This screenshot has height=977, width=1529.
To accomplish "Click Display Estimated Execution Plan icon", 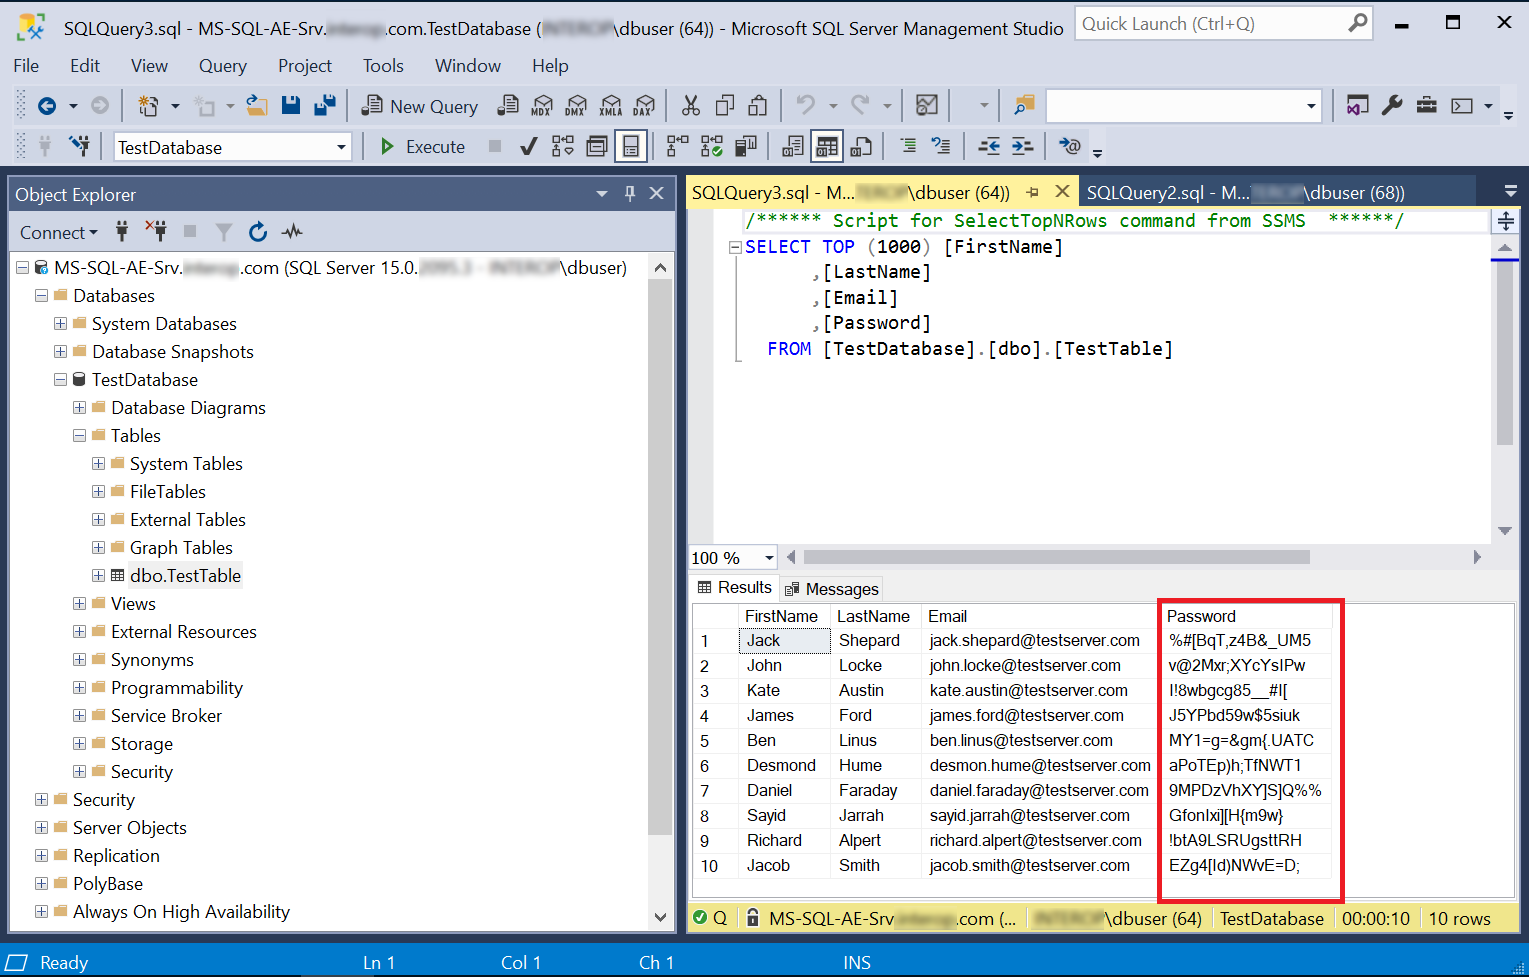I will click(x=563, y=147).
